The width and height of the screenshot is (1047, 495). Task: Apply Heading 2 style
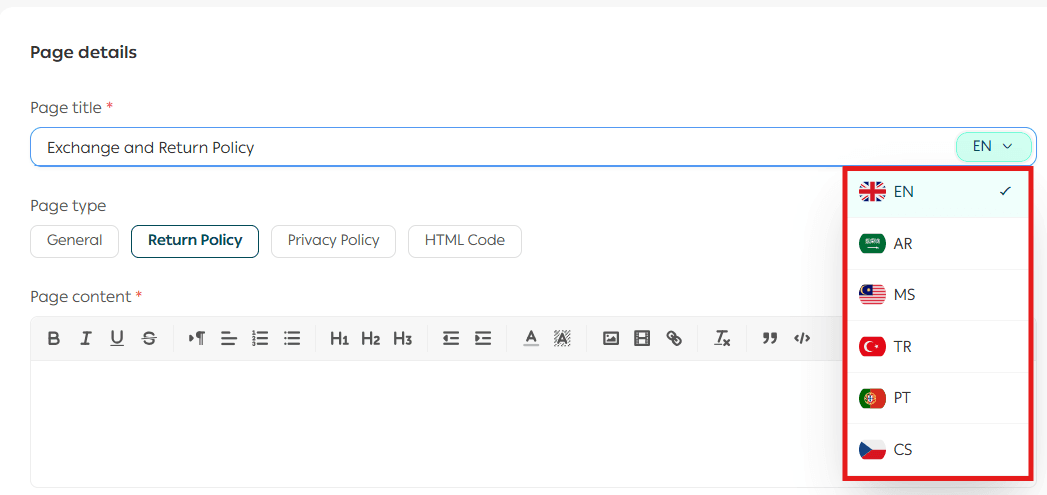point(371,339)
